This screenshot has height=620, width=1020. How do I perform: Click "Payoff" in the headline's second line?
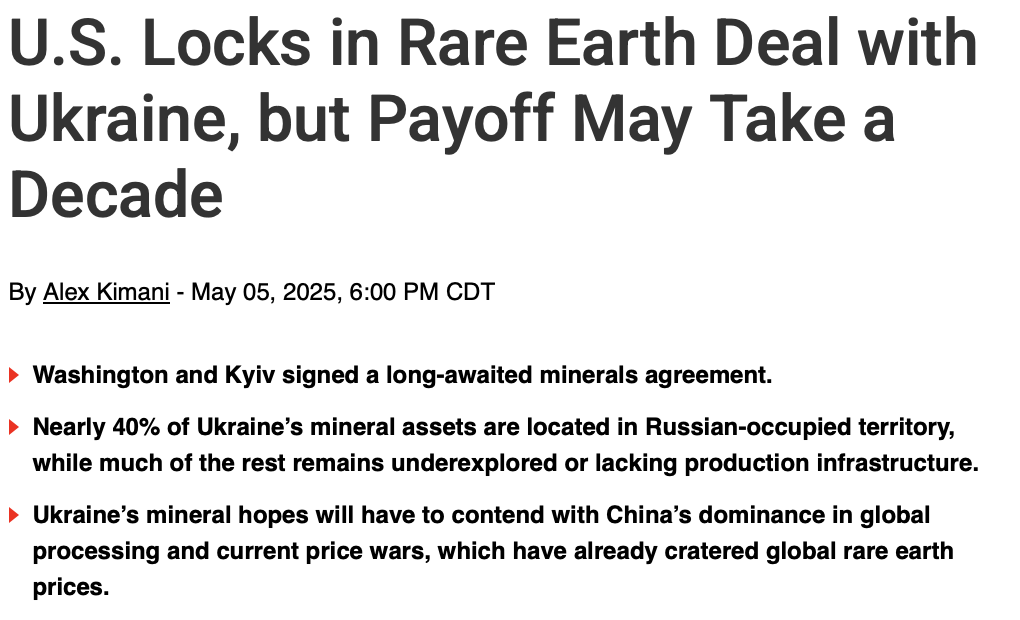click(461, 118)
